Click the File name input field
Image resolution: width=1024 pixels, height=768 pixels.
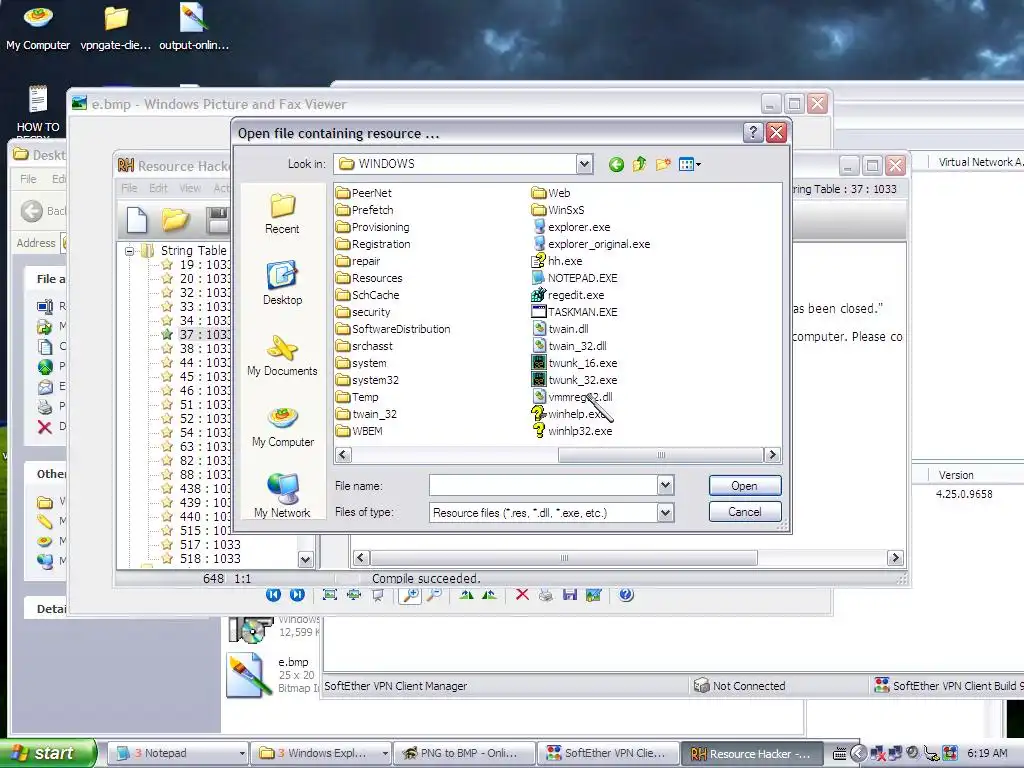543,485
